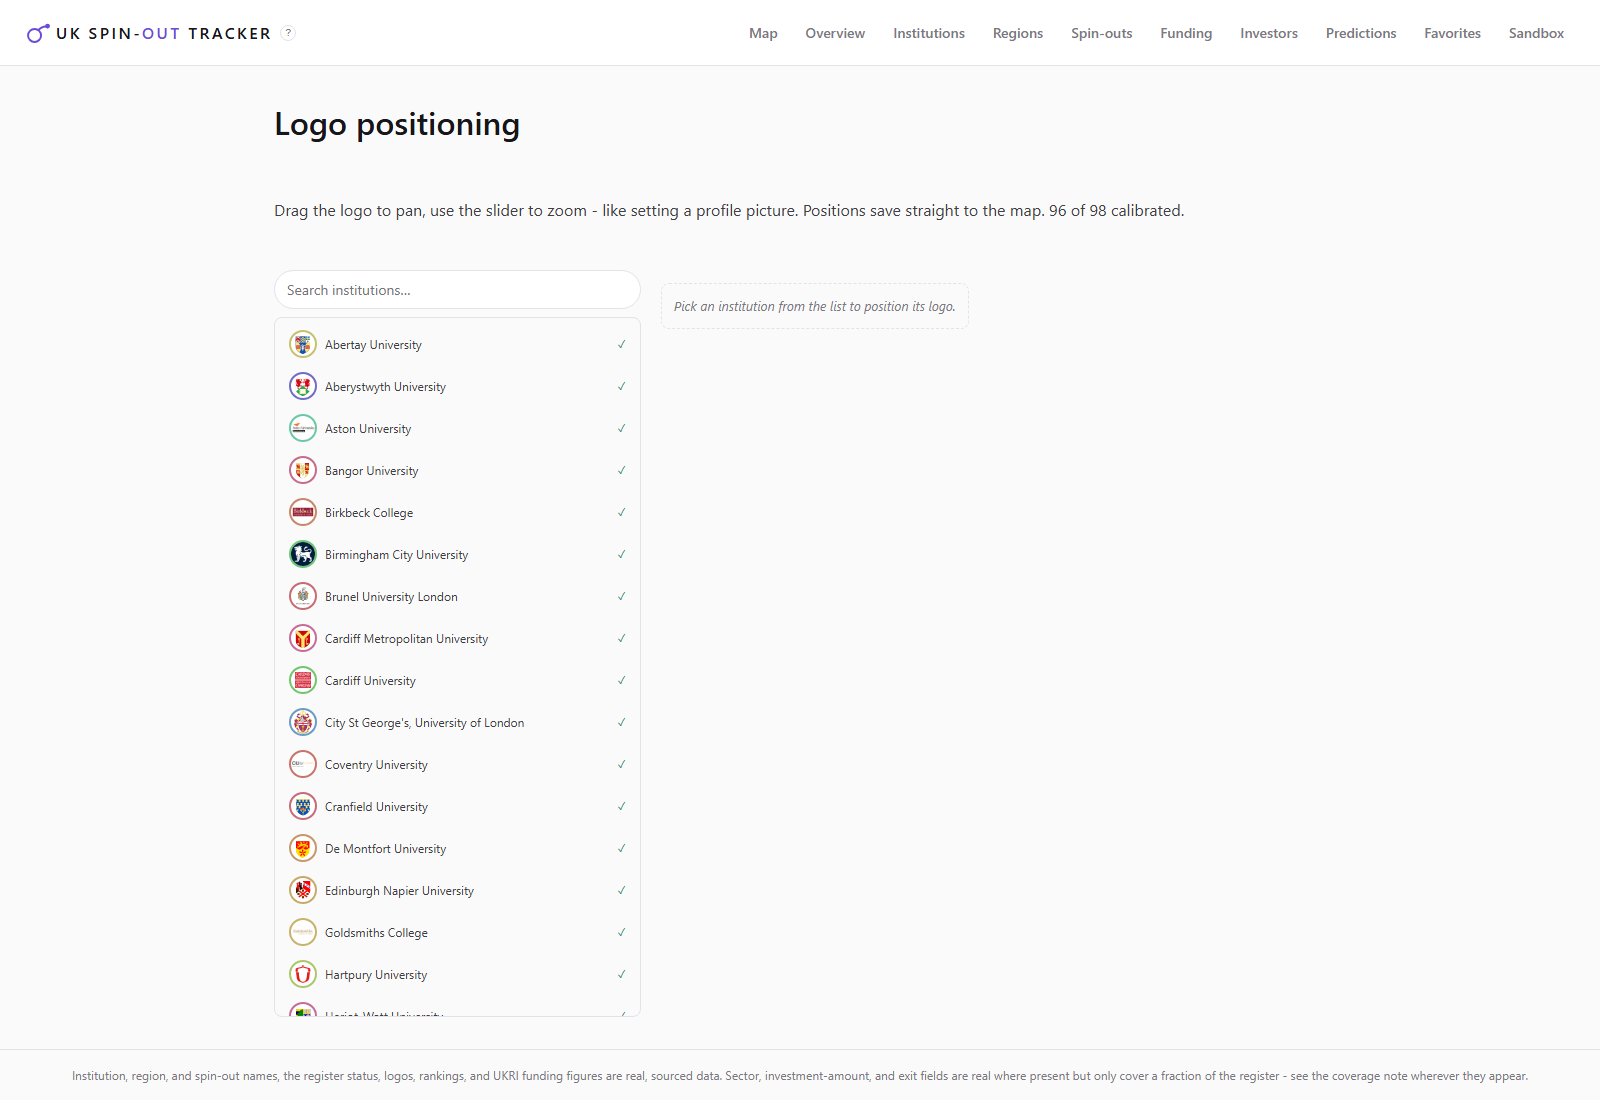Choose Birmingham City University logo icon
The image size is (1600, 1100).
[x=303, y=554]
